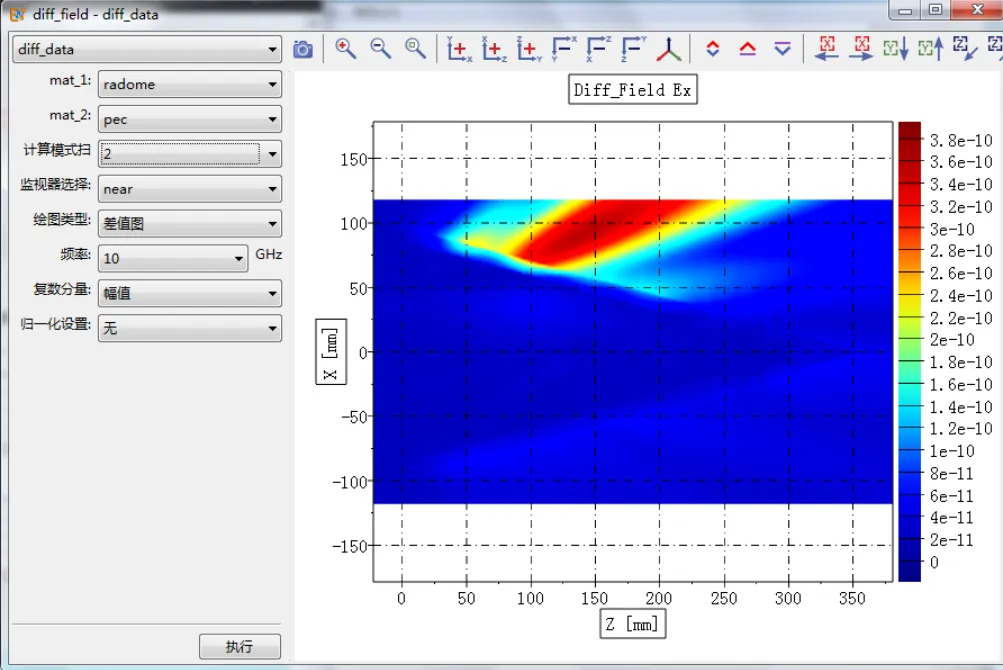Open the 频率 frequency dropdown showing 10
Image resolution: width=1003 pixels, height=670 pixels.
[173, 259]
